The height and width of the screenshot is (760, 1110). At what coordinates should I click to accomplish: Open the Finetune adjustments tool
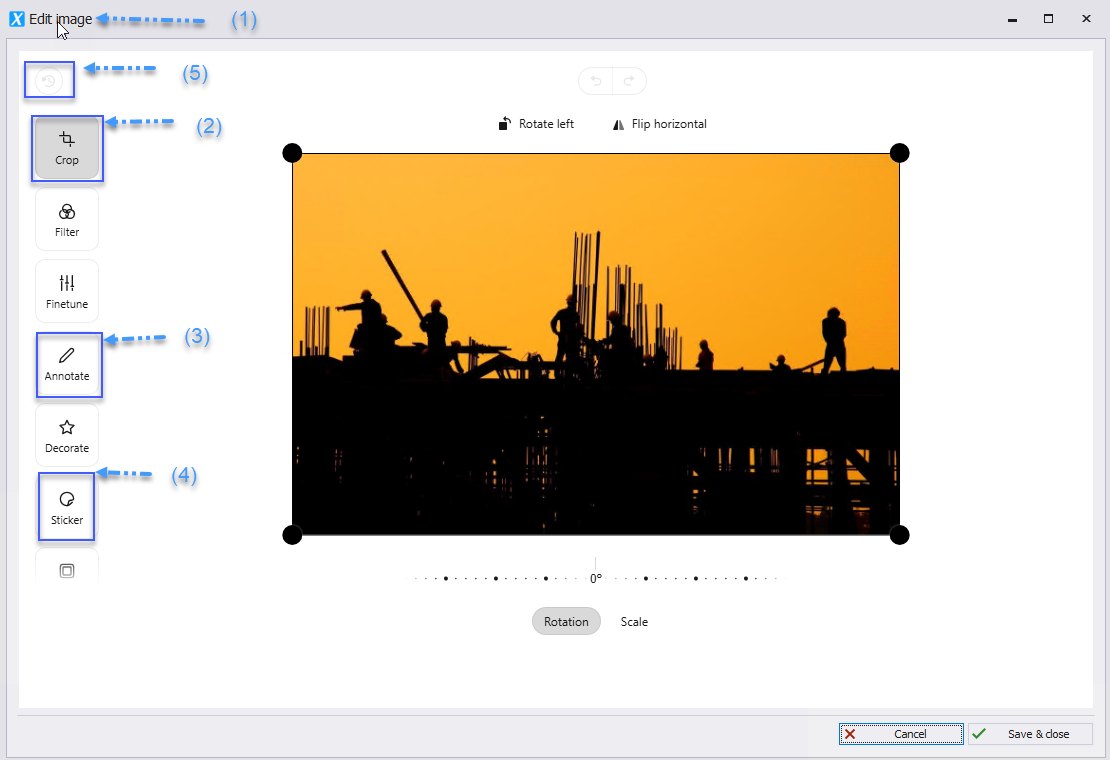(67, 292)
